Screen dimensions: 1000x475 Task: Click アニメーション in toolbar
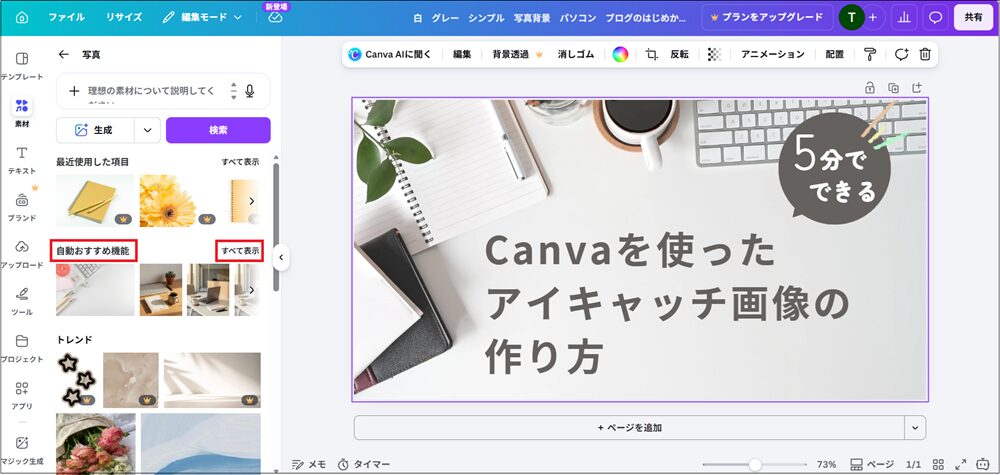tap(773, 55)
